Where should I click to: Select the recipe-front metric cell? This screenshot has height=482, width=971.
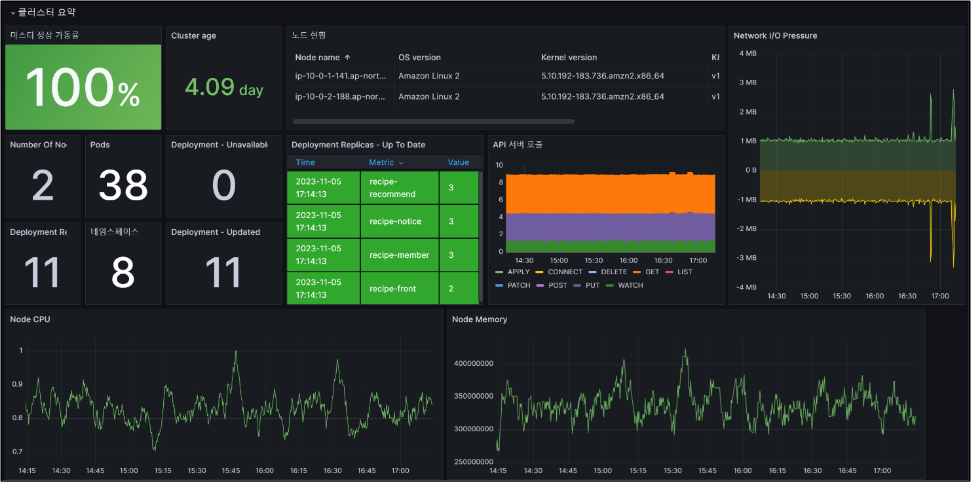[400, 288]
